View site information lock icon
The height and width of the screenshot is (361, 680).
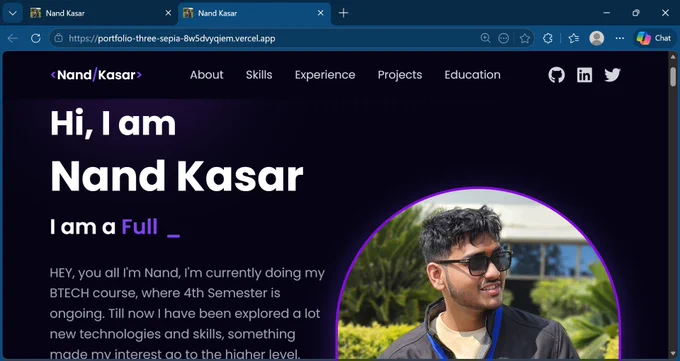[x=59, y=38]
